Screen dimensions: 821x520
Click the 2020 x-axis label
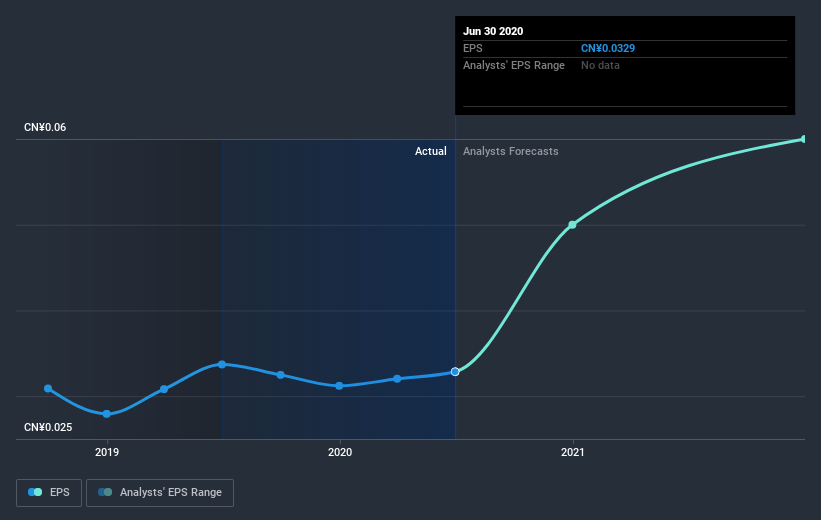tap(340, 452)
